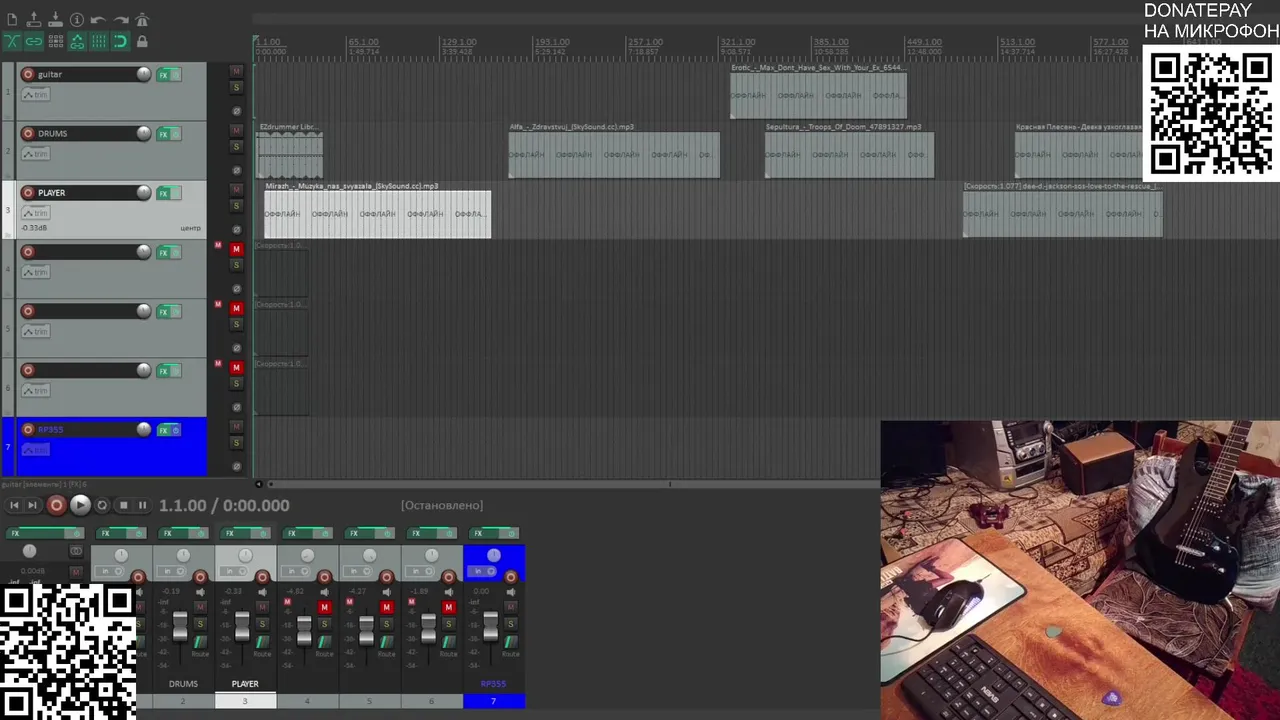Arm the PLAYER track for recording
The width and height of the screenshot is (1280, 720).
click(28, 192)
